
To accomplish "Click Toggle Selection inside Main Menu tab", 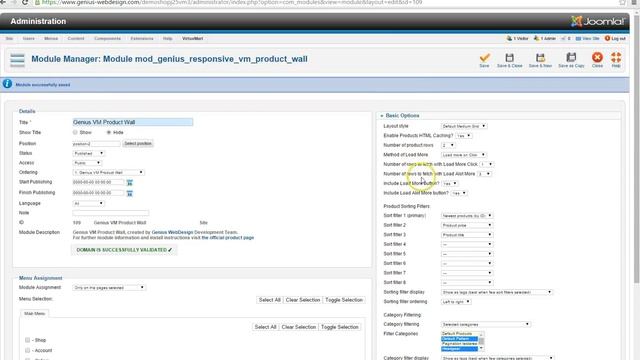I will pos(340,327).
